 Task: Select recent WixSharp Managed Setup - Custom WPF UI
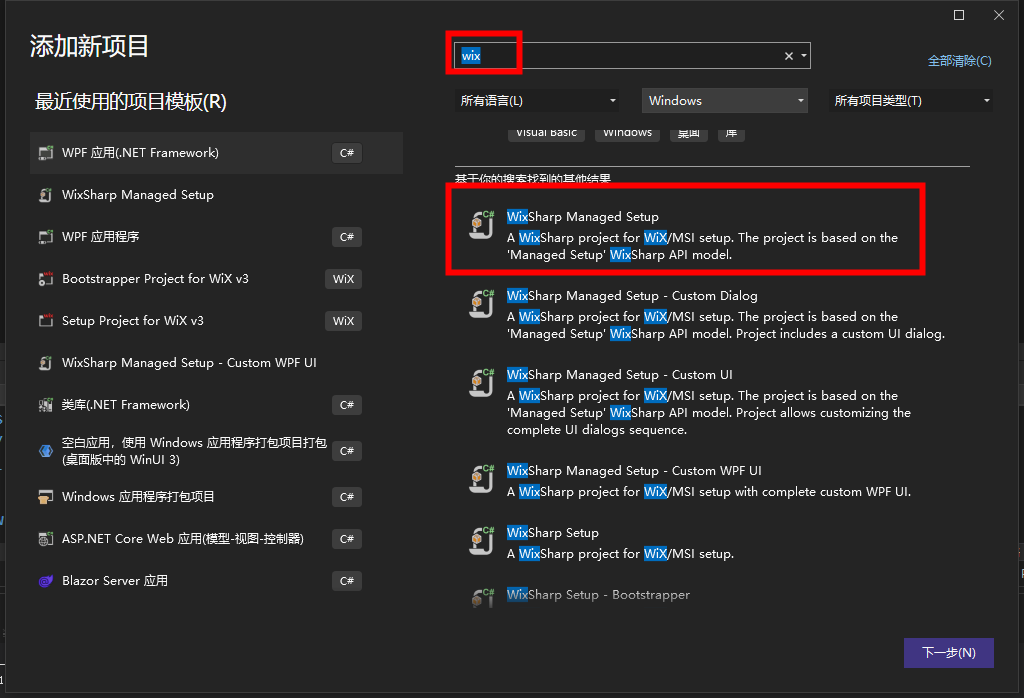[216, 362]
